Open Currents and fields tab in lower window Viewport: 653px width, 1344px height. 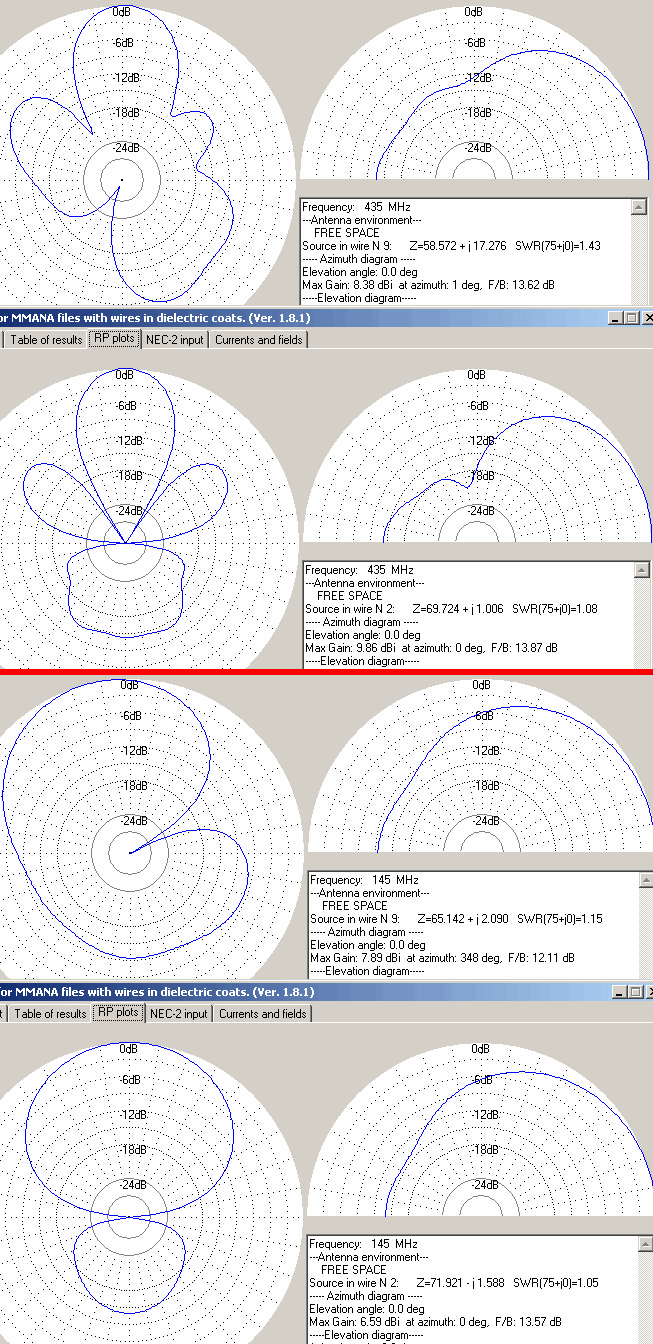[263, 1014]
